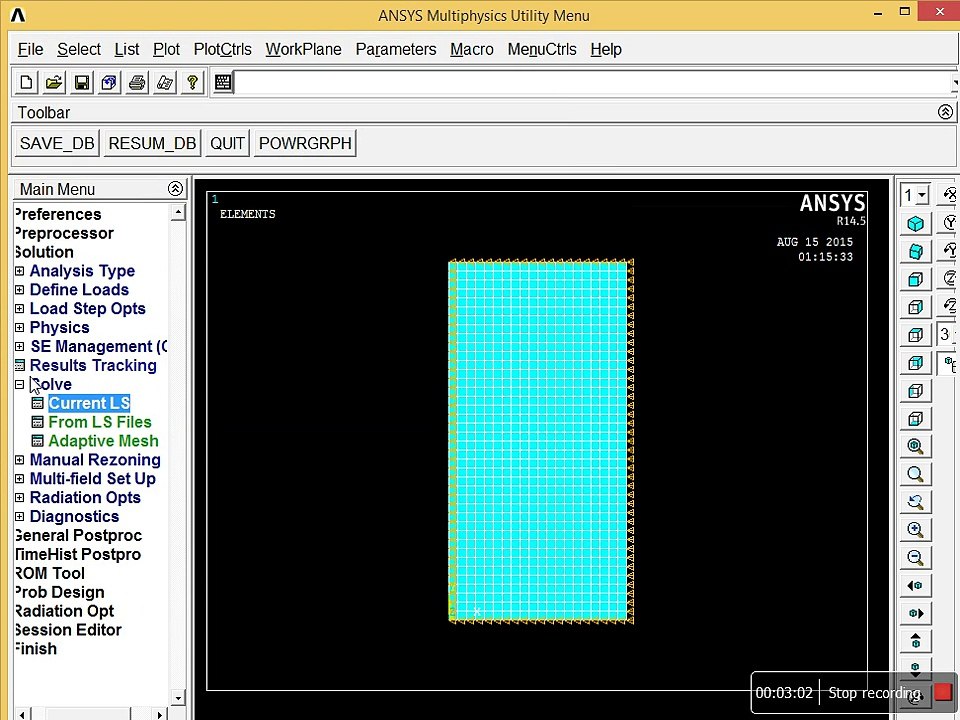Click the question mark Help icon
This screenshot has height=720, width=960.
(192, 83)
